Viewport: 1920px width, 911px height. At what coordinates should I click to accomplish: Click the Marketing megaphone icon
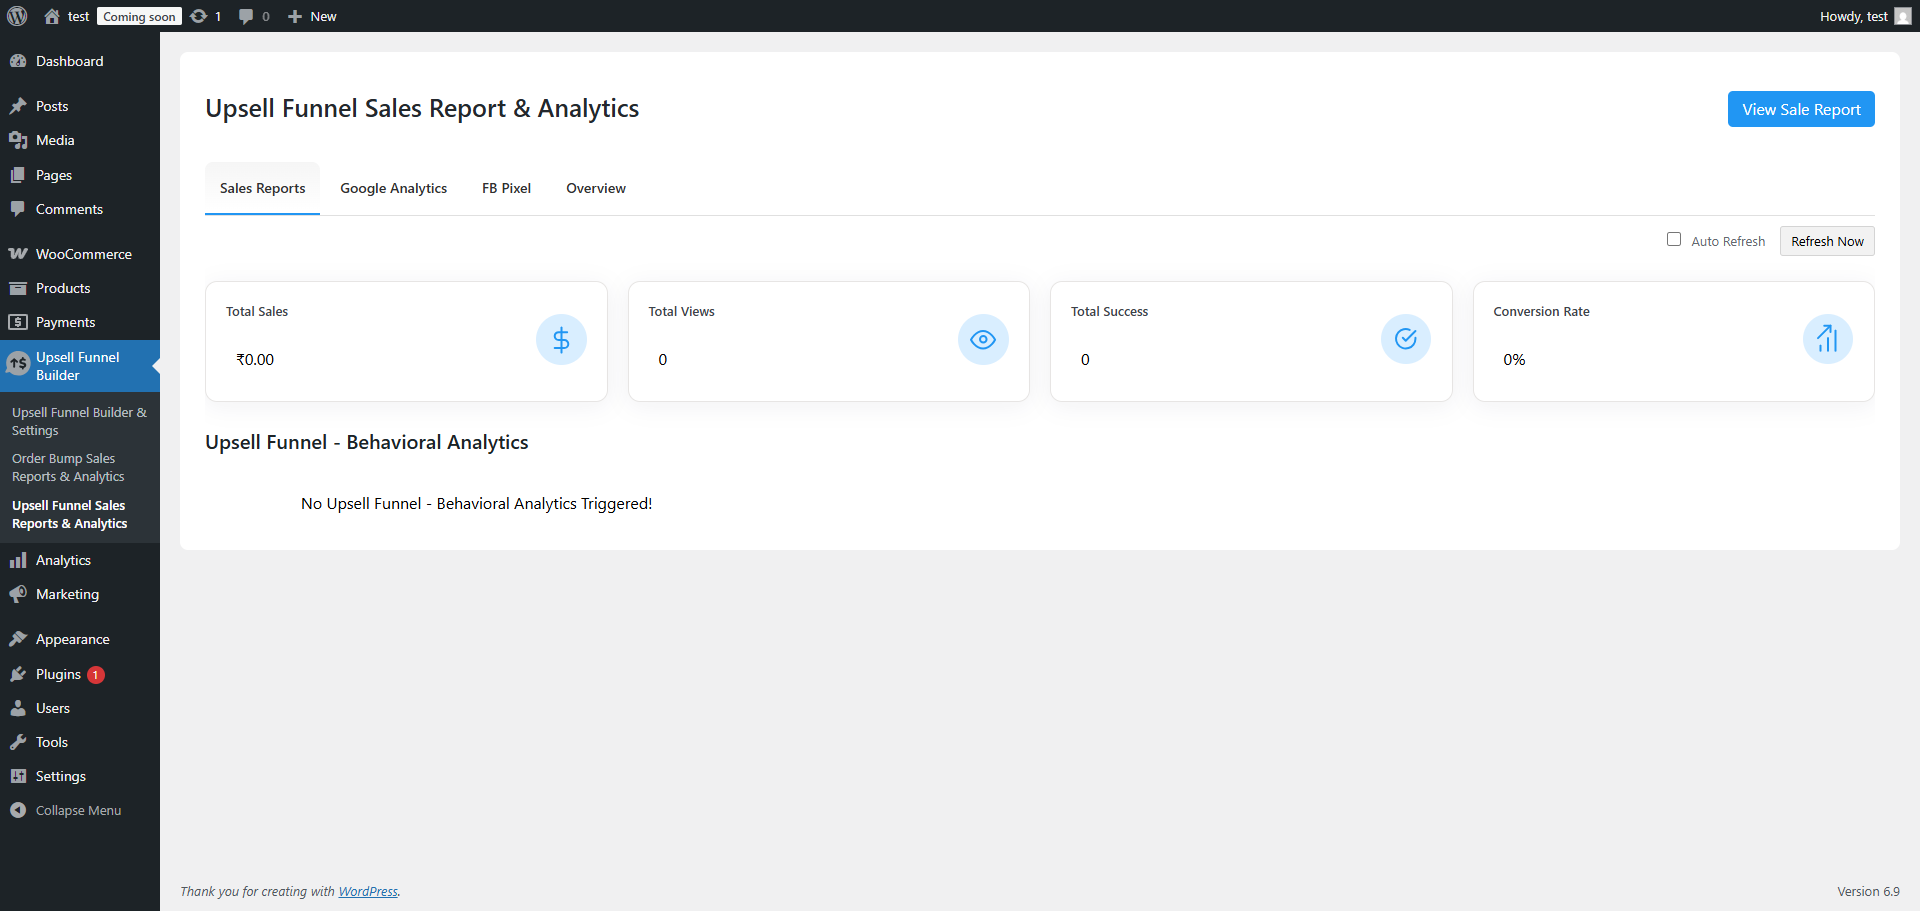(19, 594)
